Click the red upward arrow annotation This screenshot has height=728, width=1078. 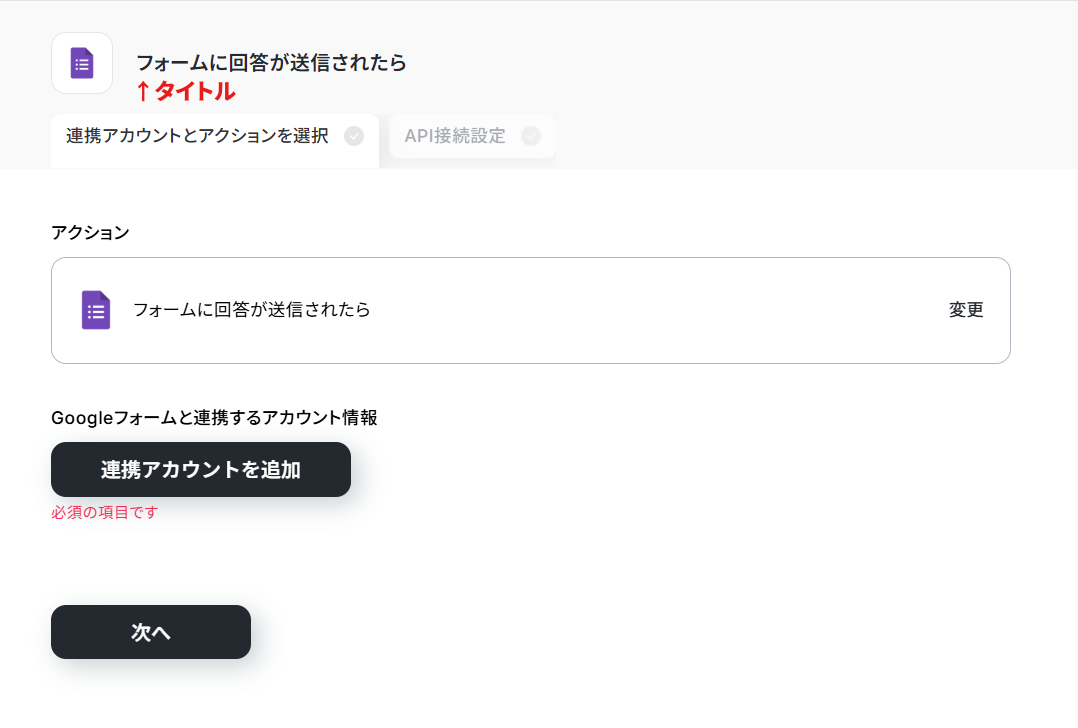click(142, 91)
